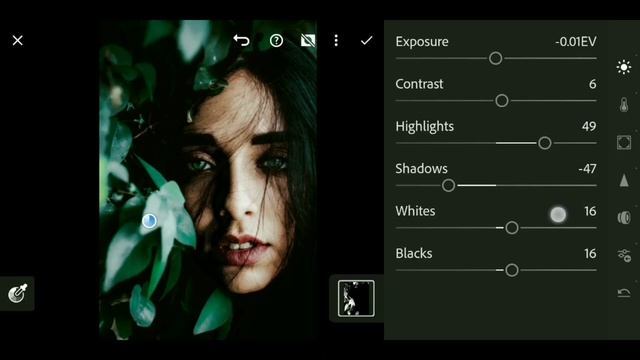Viewport: 640px width, 360px height.
Task: Click the Highlights value 49
Action: click(x=589, y=127)
